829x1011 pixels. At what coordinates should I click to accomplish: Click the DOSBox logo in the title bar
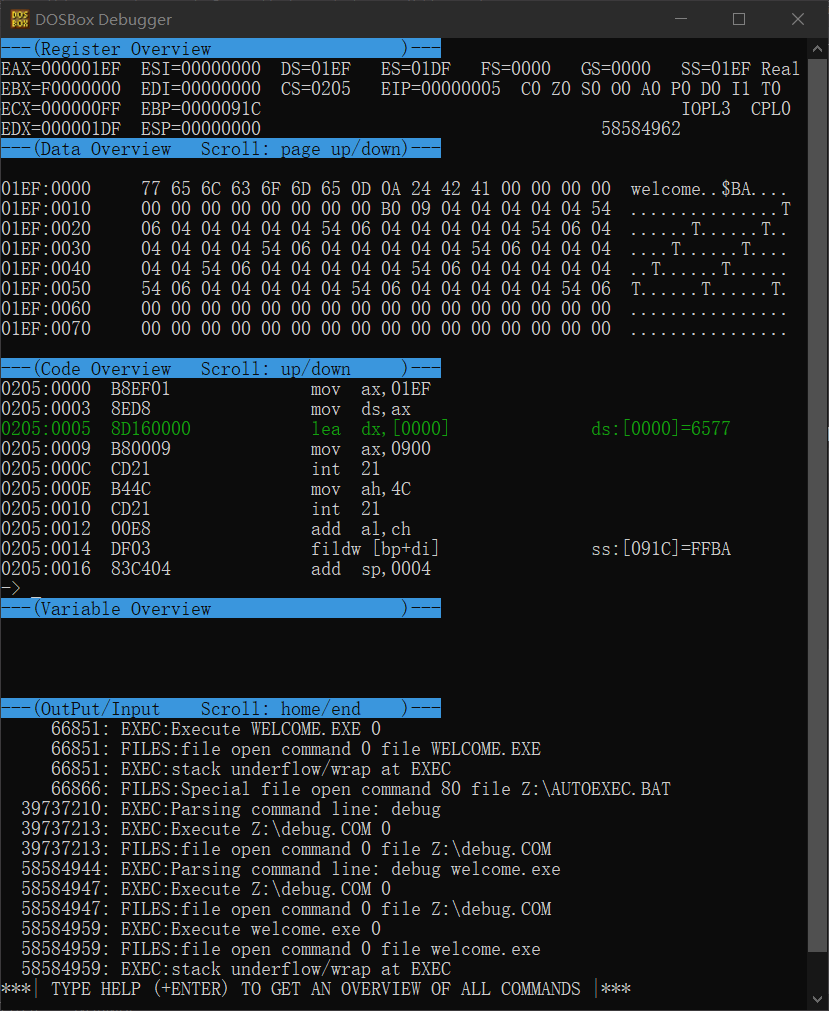[x=20, y=19]
